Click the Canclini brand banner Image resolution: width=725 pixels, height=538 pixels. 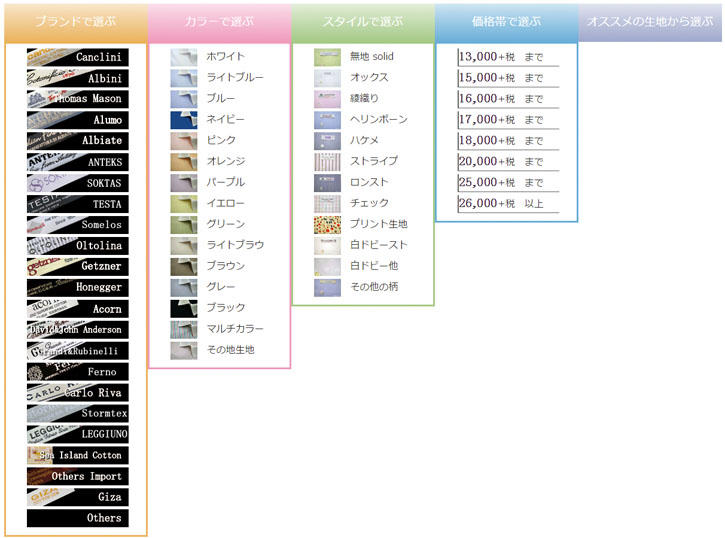pos(76,57)
